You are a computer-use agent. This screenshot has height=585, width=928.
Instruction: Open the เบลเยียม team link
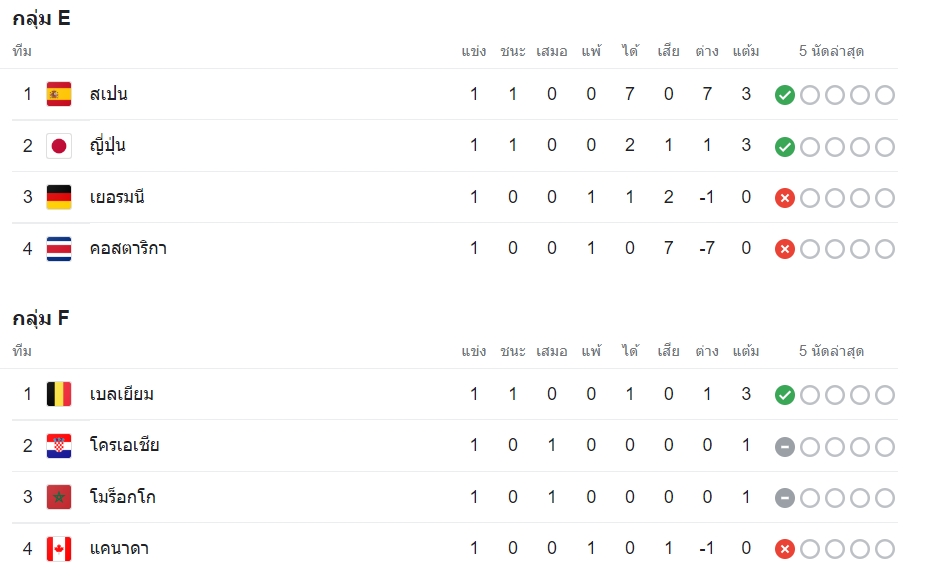click(121, 394)
